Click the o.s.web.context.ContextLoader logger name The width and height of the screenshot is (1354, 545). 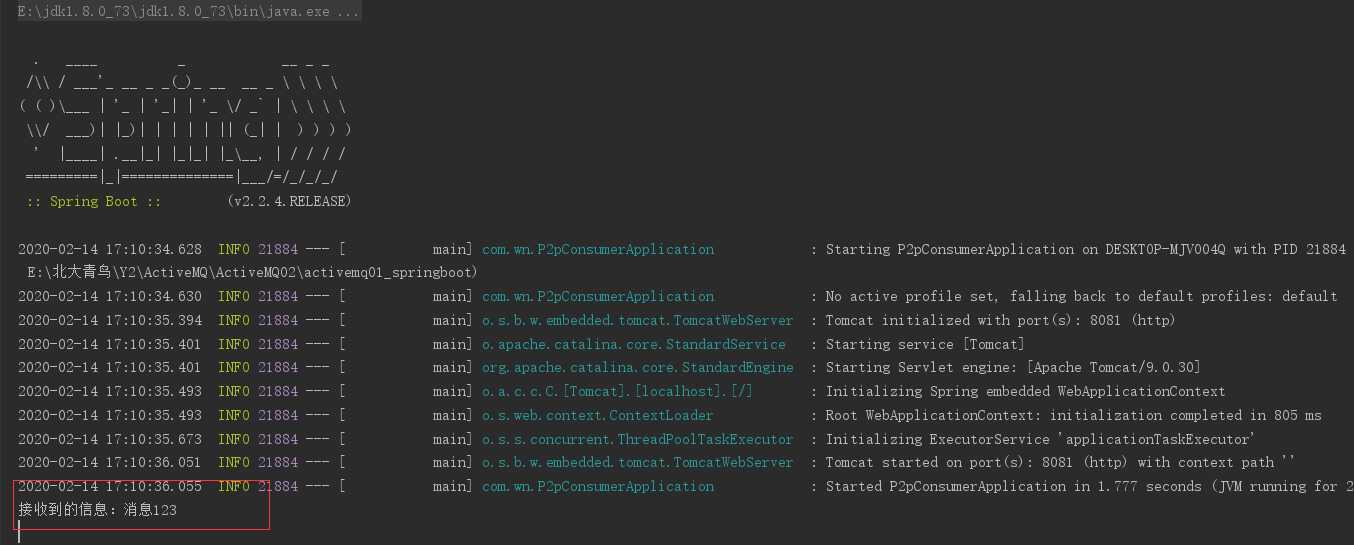(x=598, y=415)
